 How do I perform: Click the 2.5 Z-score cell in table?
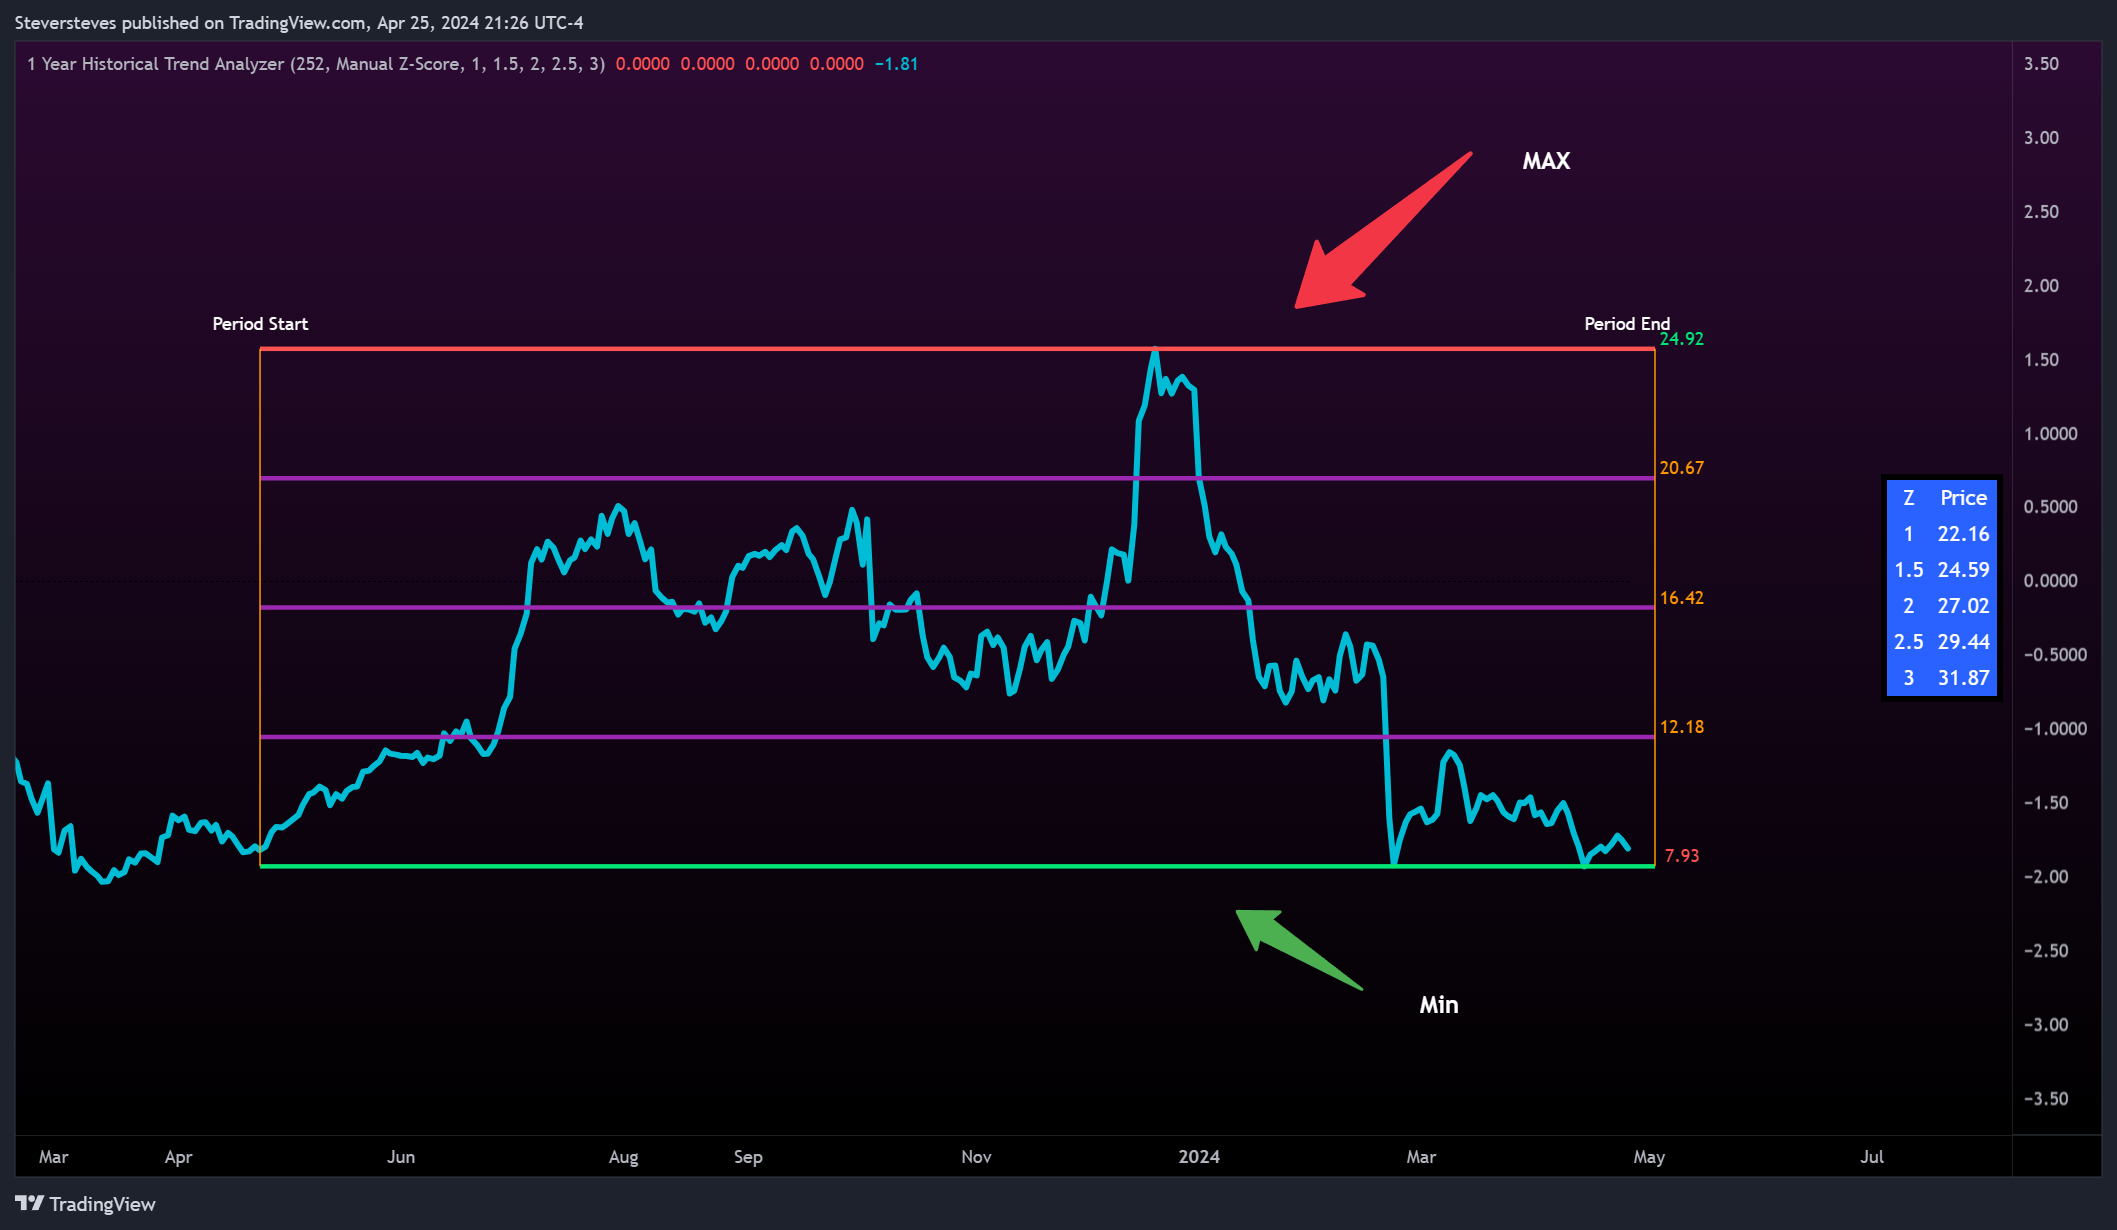tap(1908, 642)
